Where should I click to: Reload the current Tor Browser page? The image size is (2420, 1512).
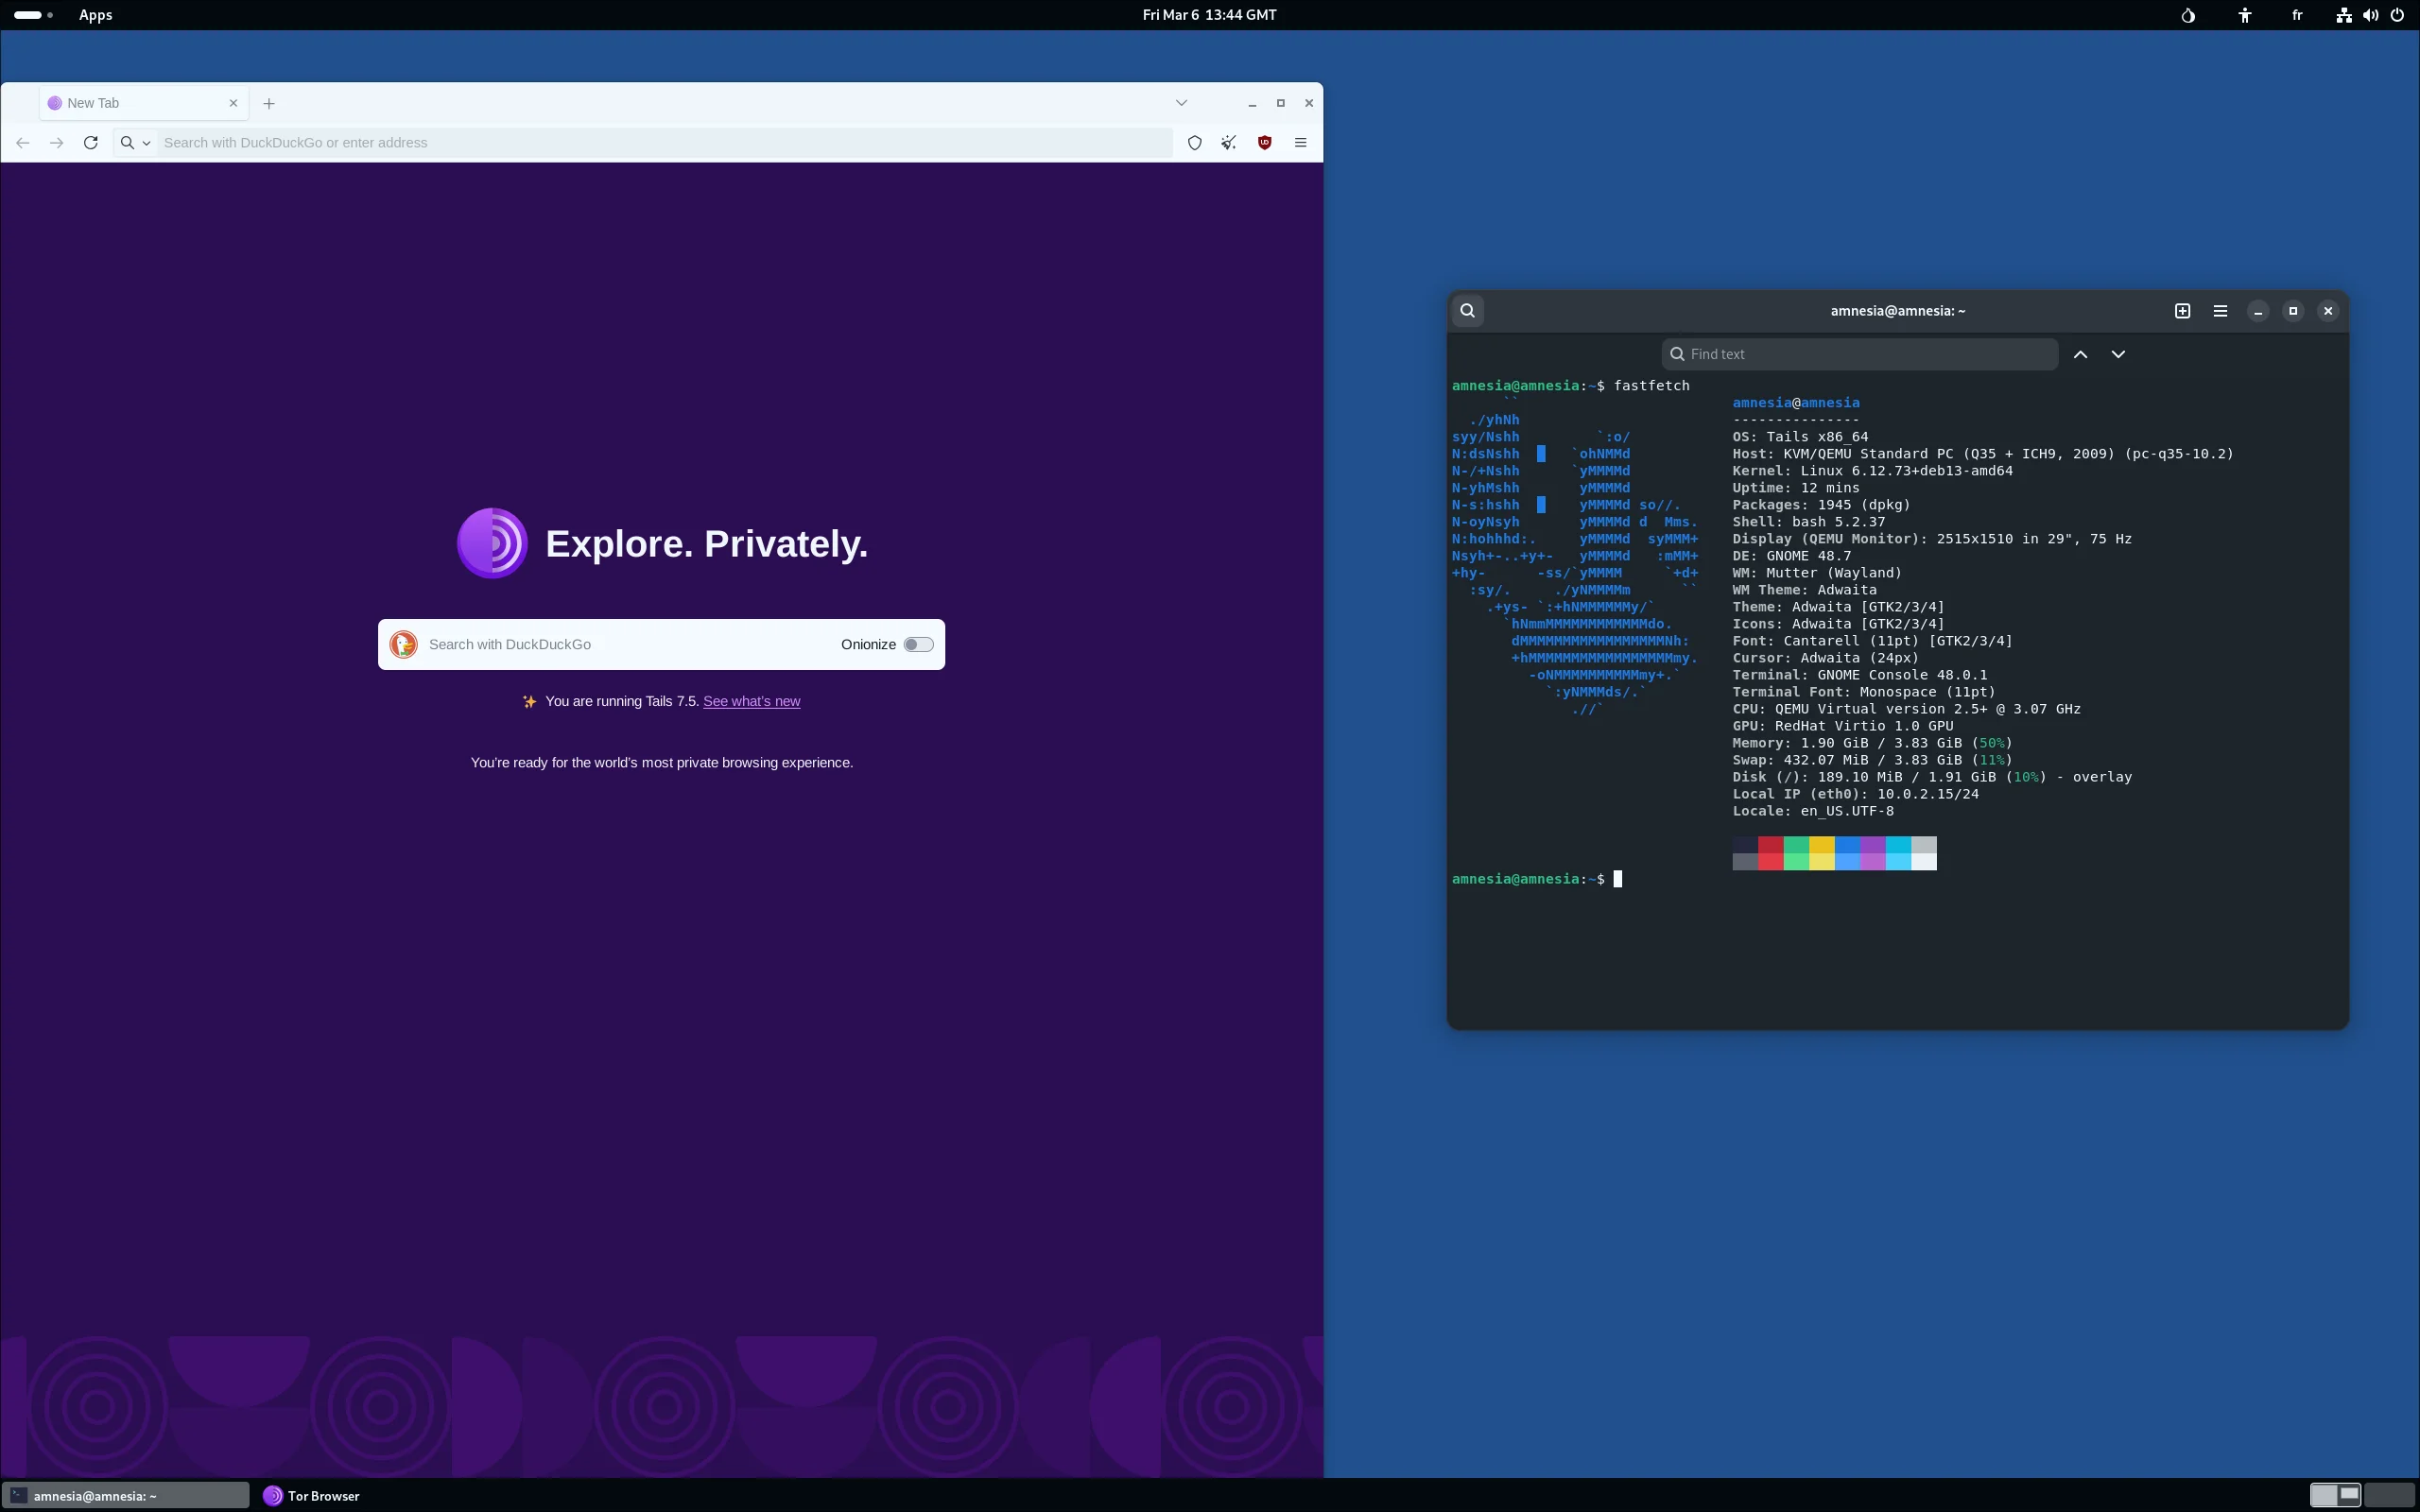tap(91, 143)
